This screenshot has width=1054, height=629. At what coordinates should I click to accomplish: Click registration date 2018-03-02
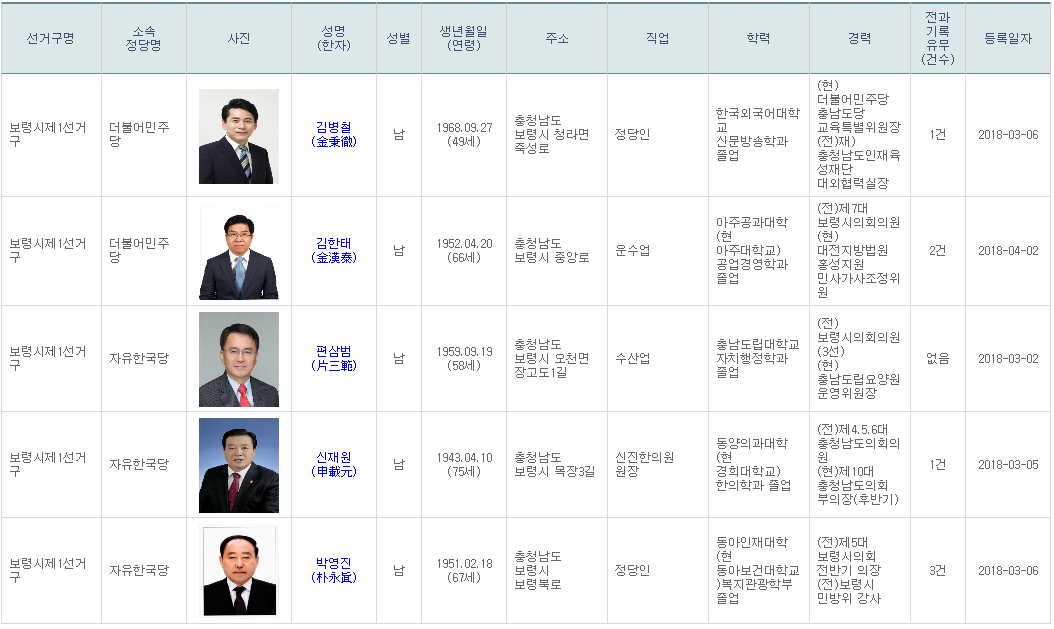click(x=1008, y=359)
